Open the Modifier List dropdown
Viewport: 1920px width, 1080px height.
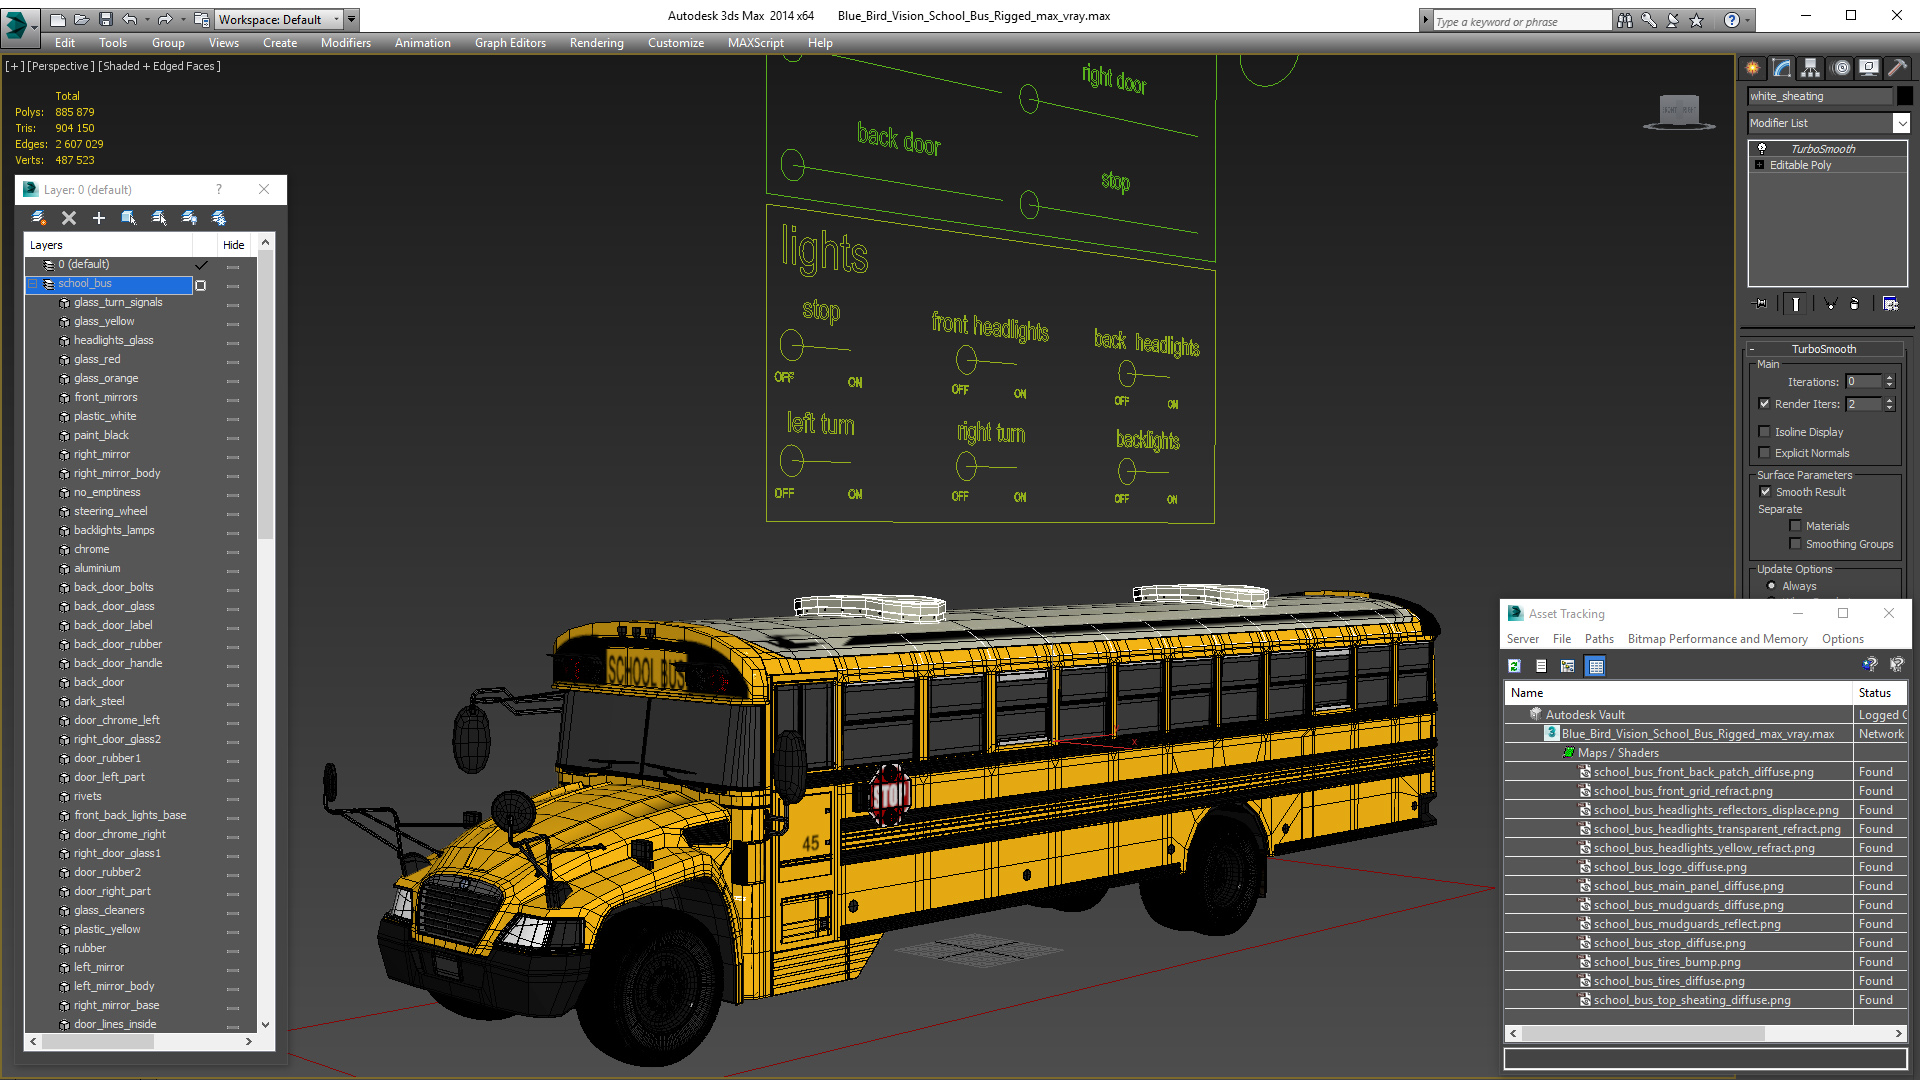1901,123
